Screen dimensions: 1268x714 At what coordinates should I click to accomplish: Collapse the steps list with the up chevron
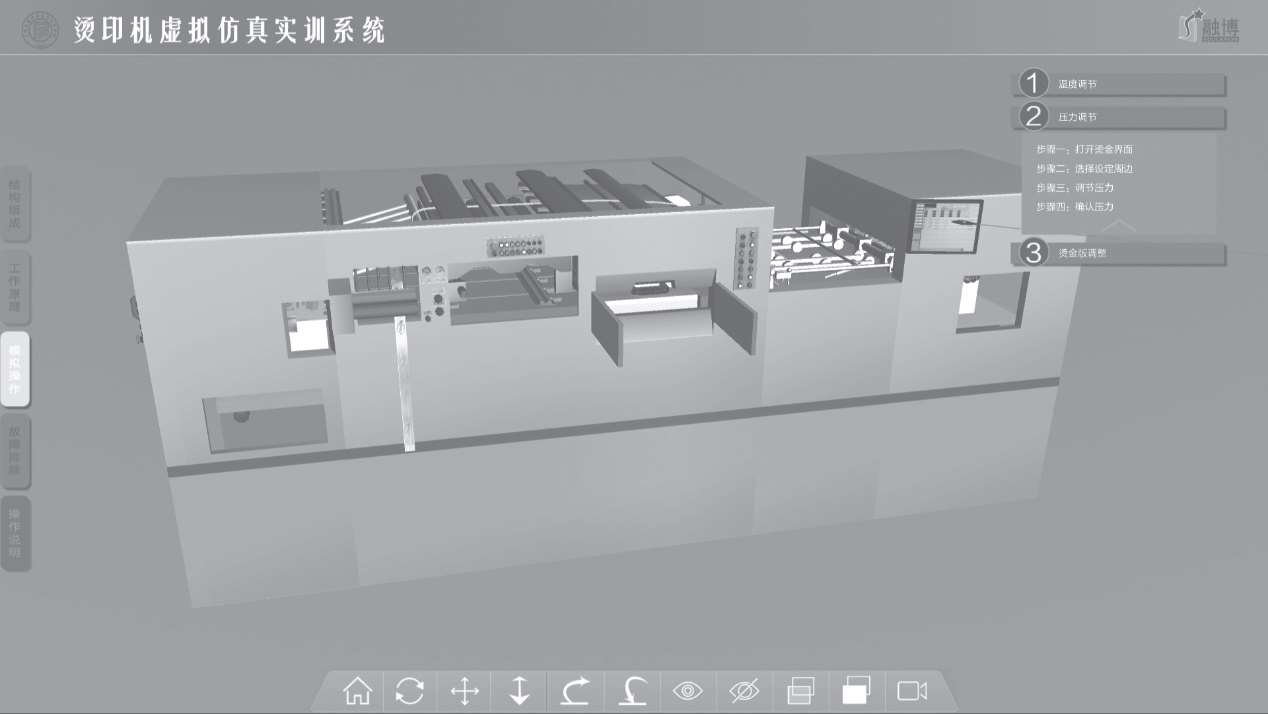point(1121,226)
